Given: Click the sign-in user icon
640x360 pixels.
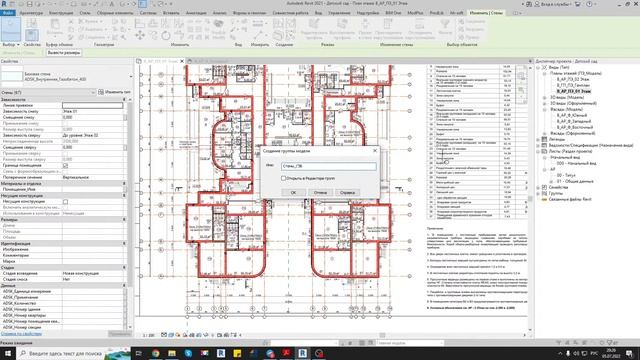Looking at the screenshot, I should pyautogui.click(x=537, y=4).
